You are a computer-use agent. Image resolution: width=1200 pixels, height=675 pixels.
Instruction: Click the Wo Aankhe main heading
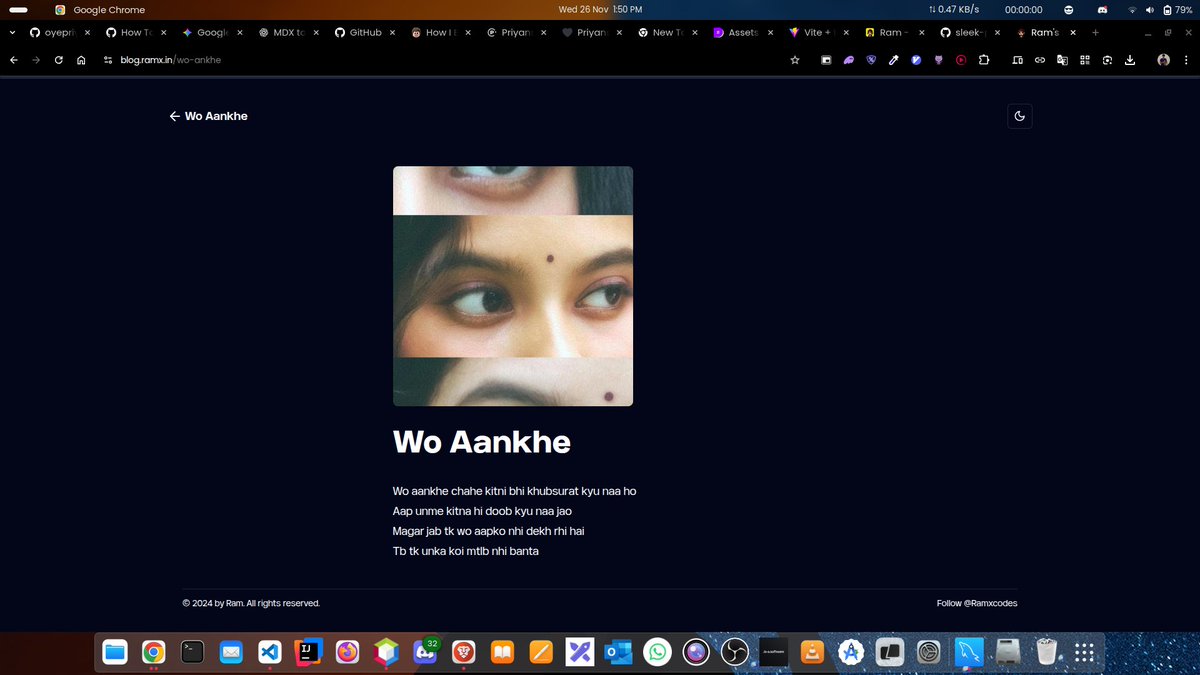click(482, 442)
